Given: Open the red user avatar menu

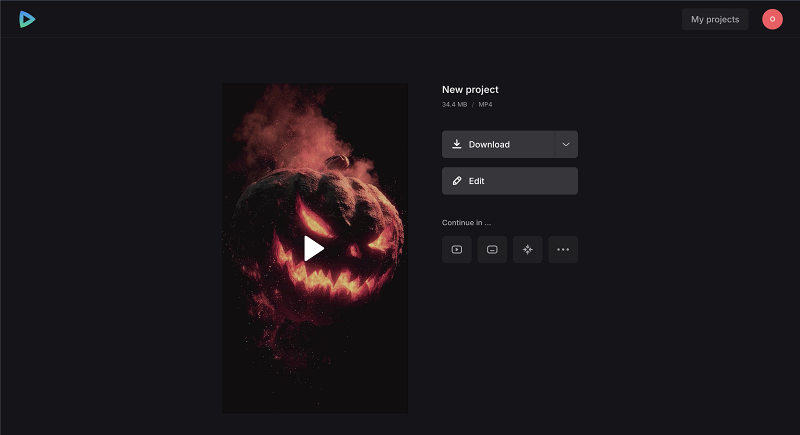Looking at the screenshot, I should (772, 19).
